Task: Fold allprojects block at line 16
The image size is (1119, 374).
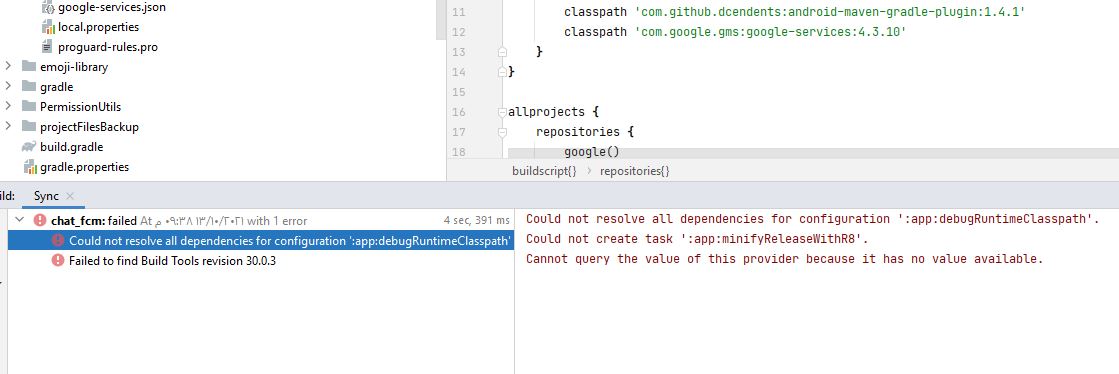Action: (502, 112)
